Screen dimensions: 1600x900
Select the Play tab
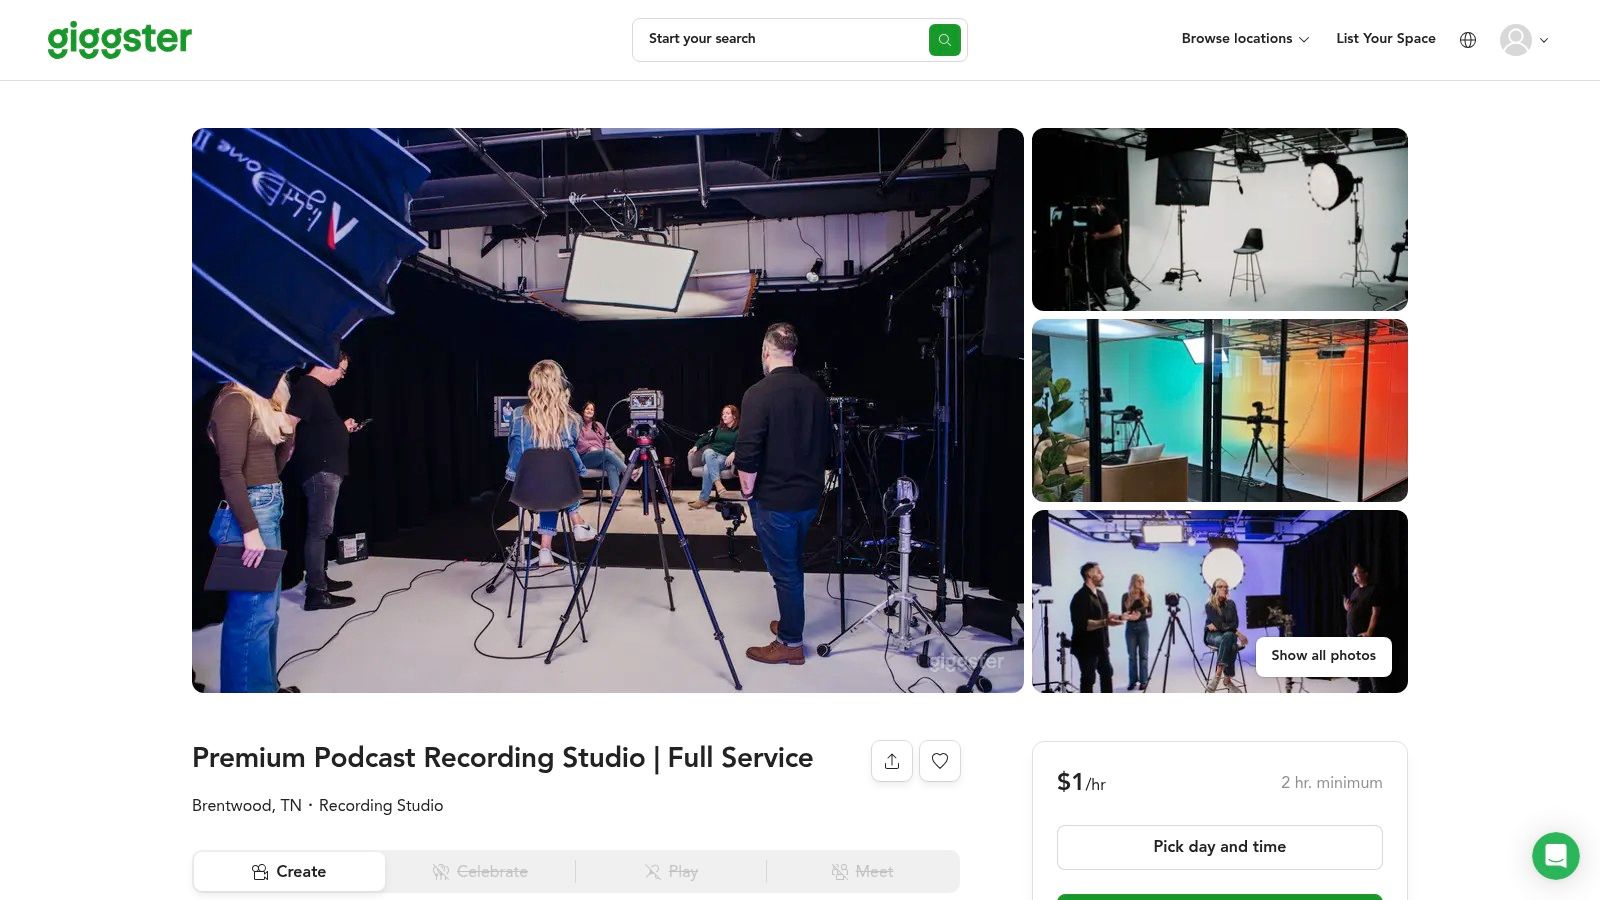point(671,872)
